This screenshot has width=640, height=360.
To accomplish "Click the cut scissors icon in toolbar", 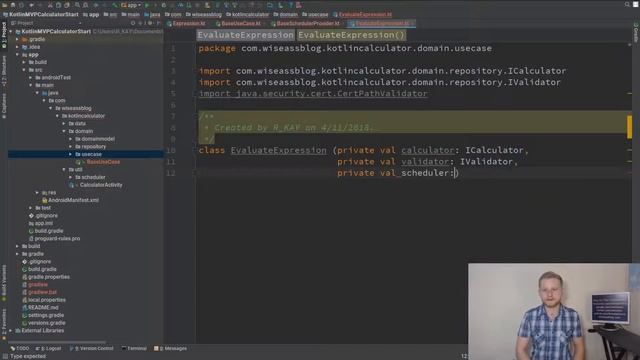I will [x=50, y=5].
